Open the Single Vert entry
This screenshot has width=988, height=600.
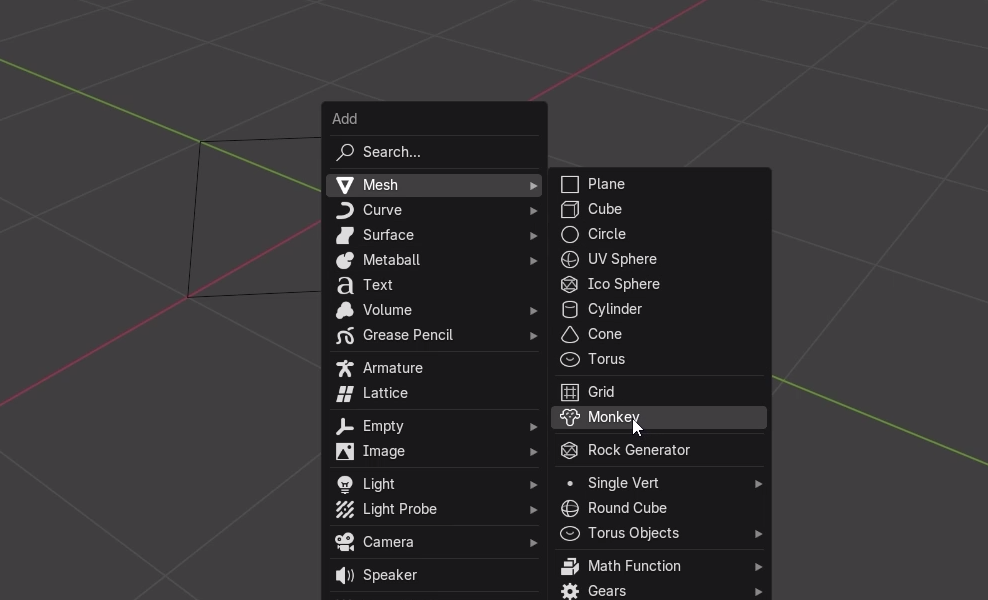coord(659,483)
